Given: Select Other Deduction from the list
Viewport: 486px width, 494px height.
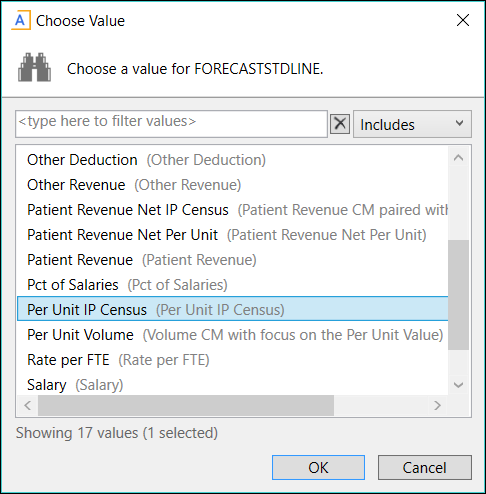Looking at the screenshot, I should tap(232, 160).
